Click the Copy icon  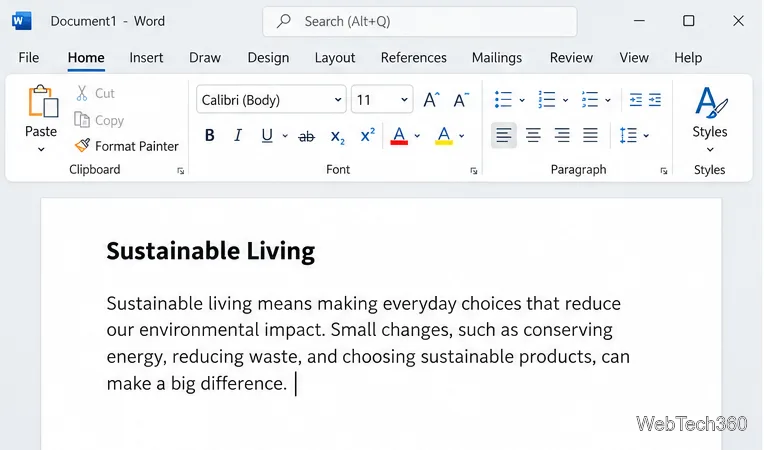[x=82, y=120]
